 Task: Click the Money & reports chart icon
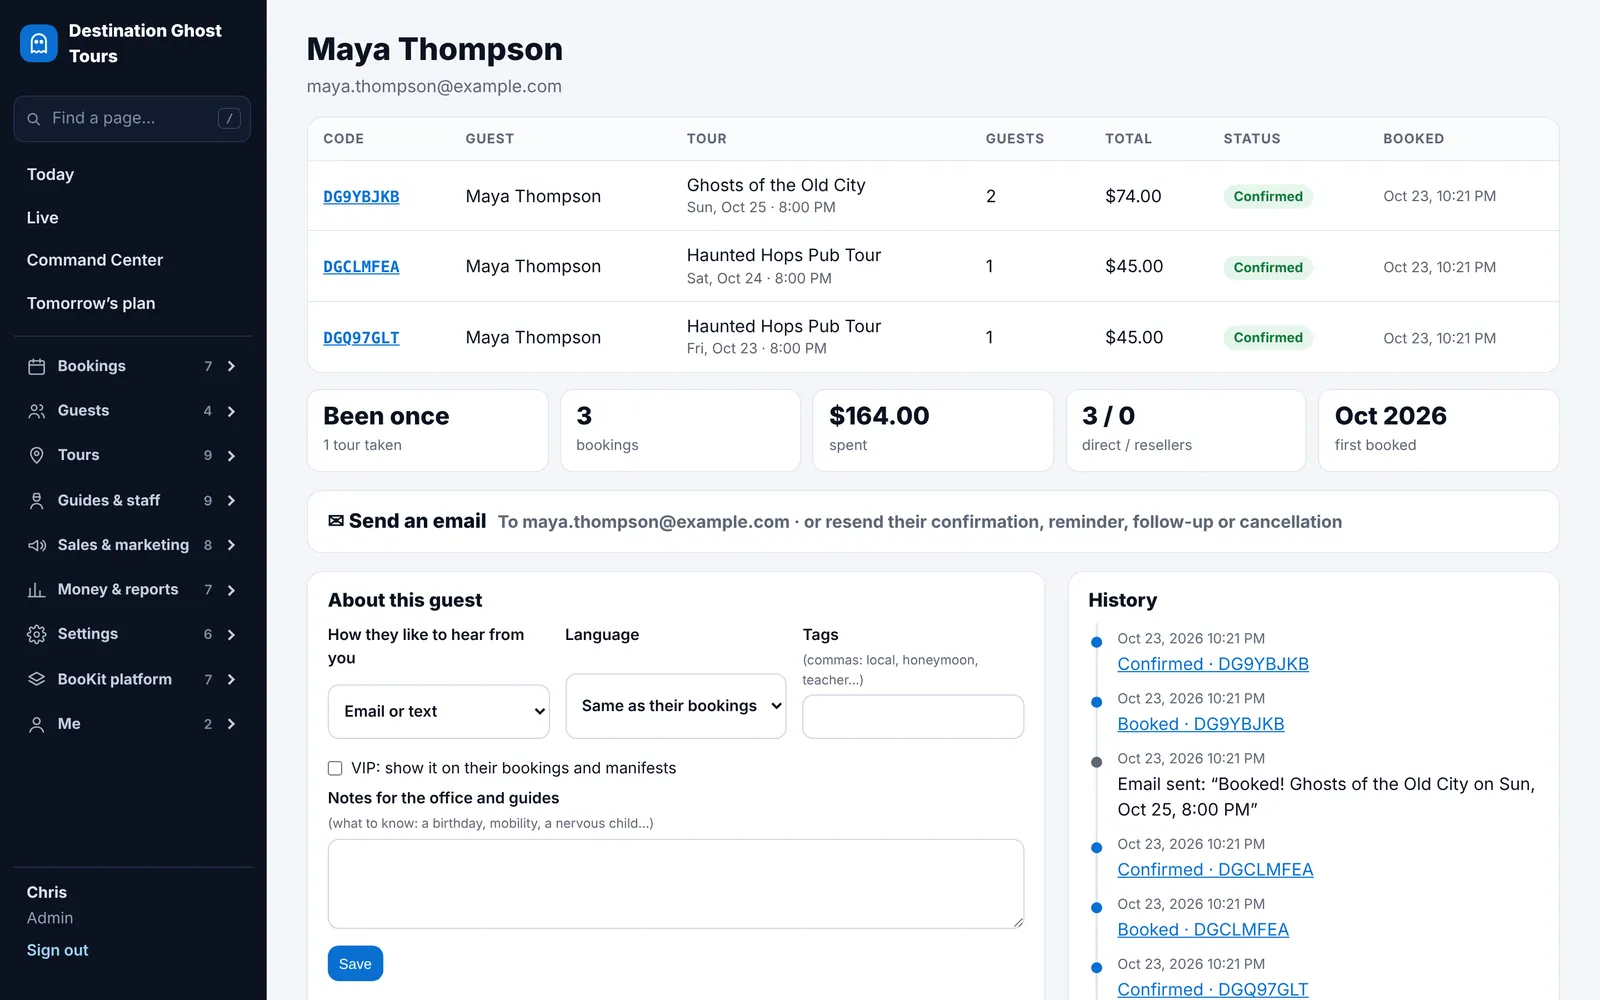[x=37, y=590]
